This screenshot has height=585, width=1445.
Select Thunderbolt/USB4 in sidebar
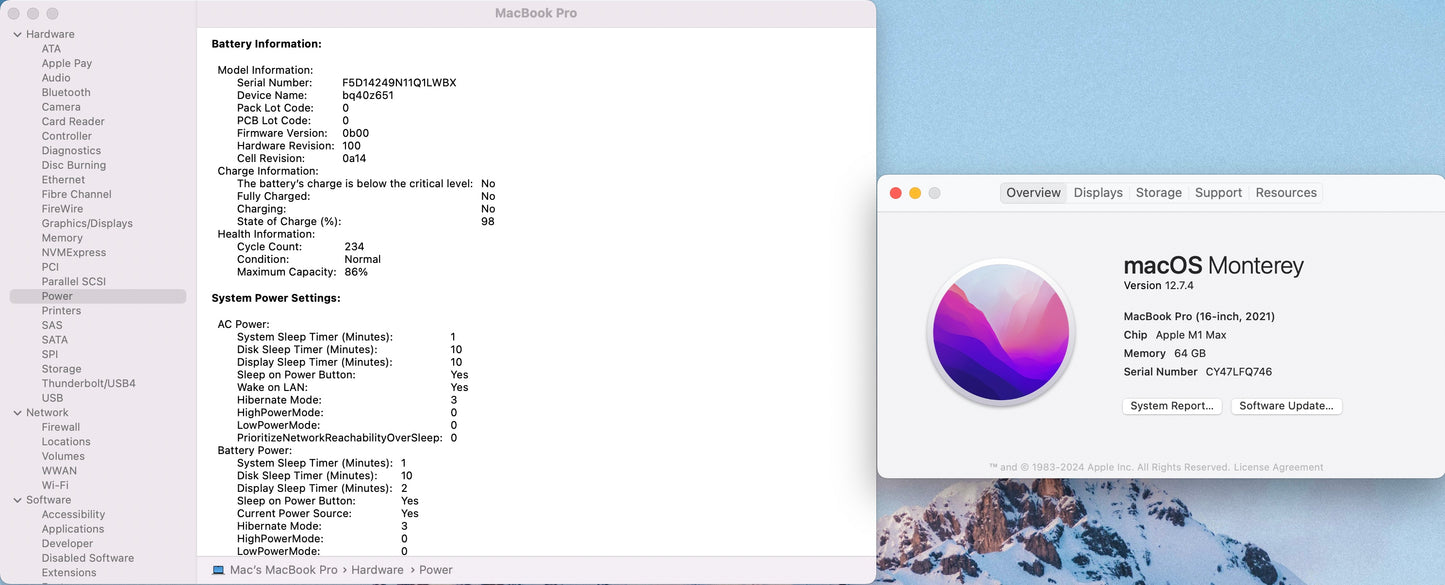click(88, 383)
